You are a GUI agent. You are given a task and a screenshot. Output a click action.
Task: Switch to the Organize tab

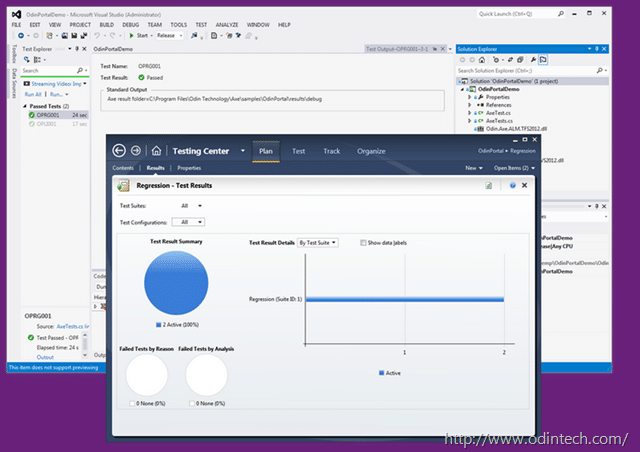click(371, 151)
